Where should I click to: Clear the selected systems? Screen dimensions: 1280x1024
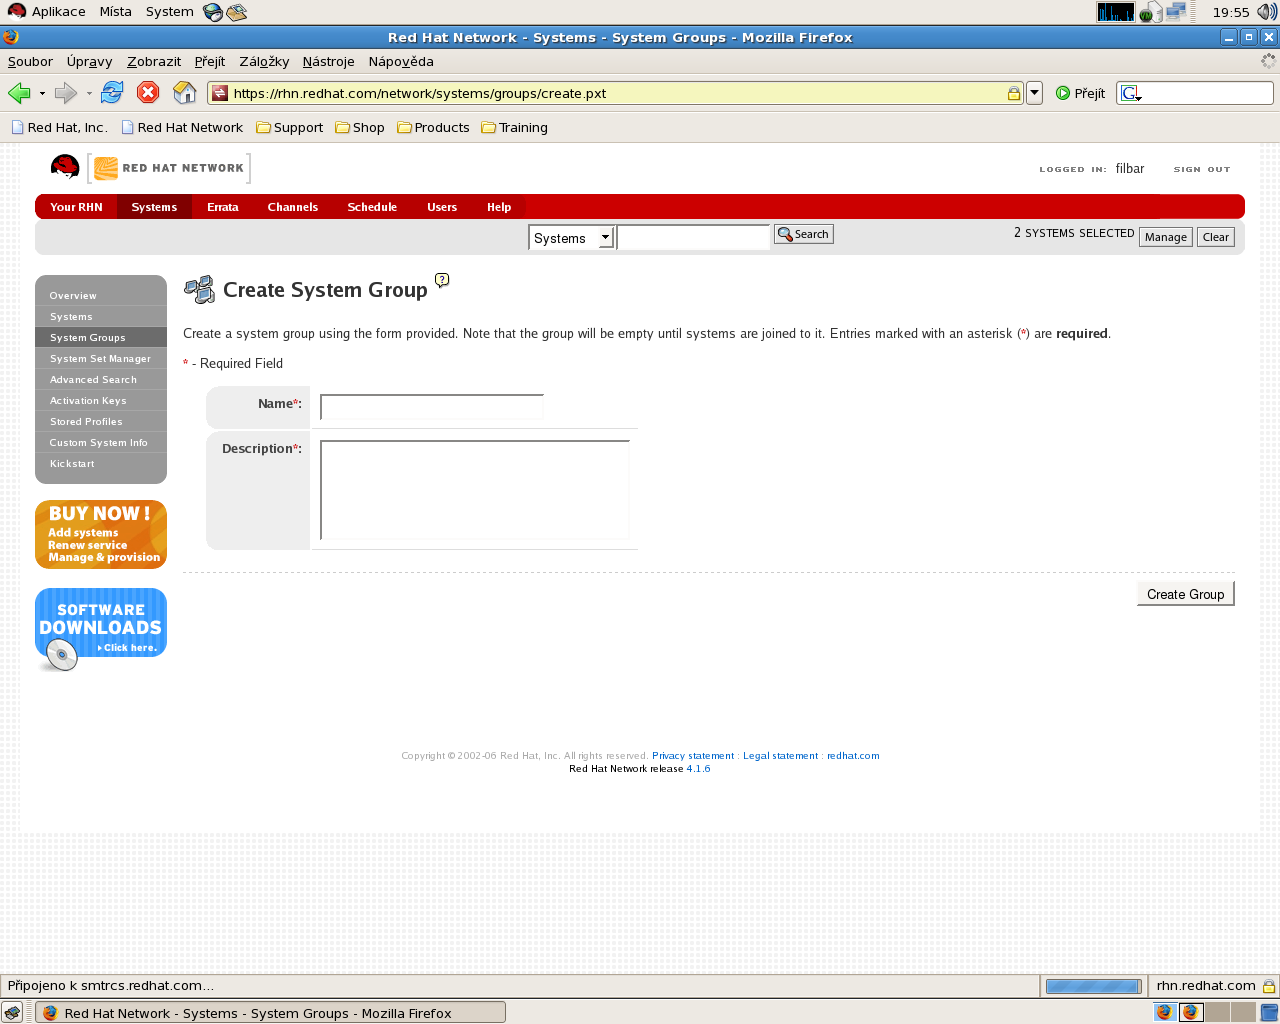(x=1216, y=237)
